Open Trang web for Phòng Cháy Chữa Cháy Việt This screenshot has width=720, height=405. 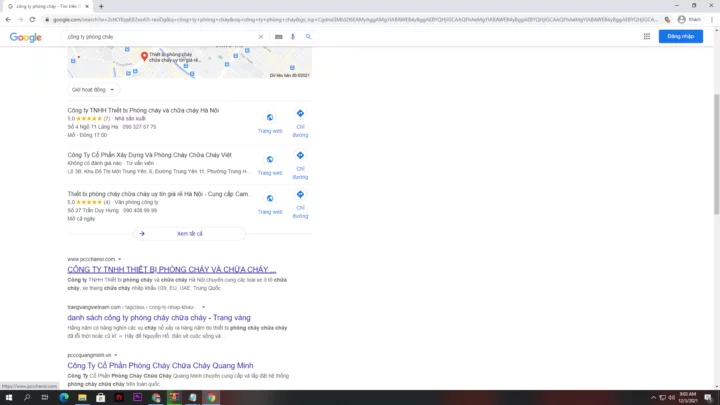click(270, 165)
